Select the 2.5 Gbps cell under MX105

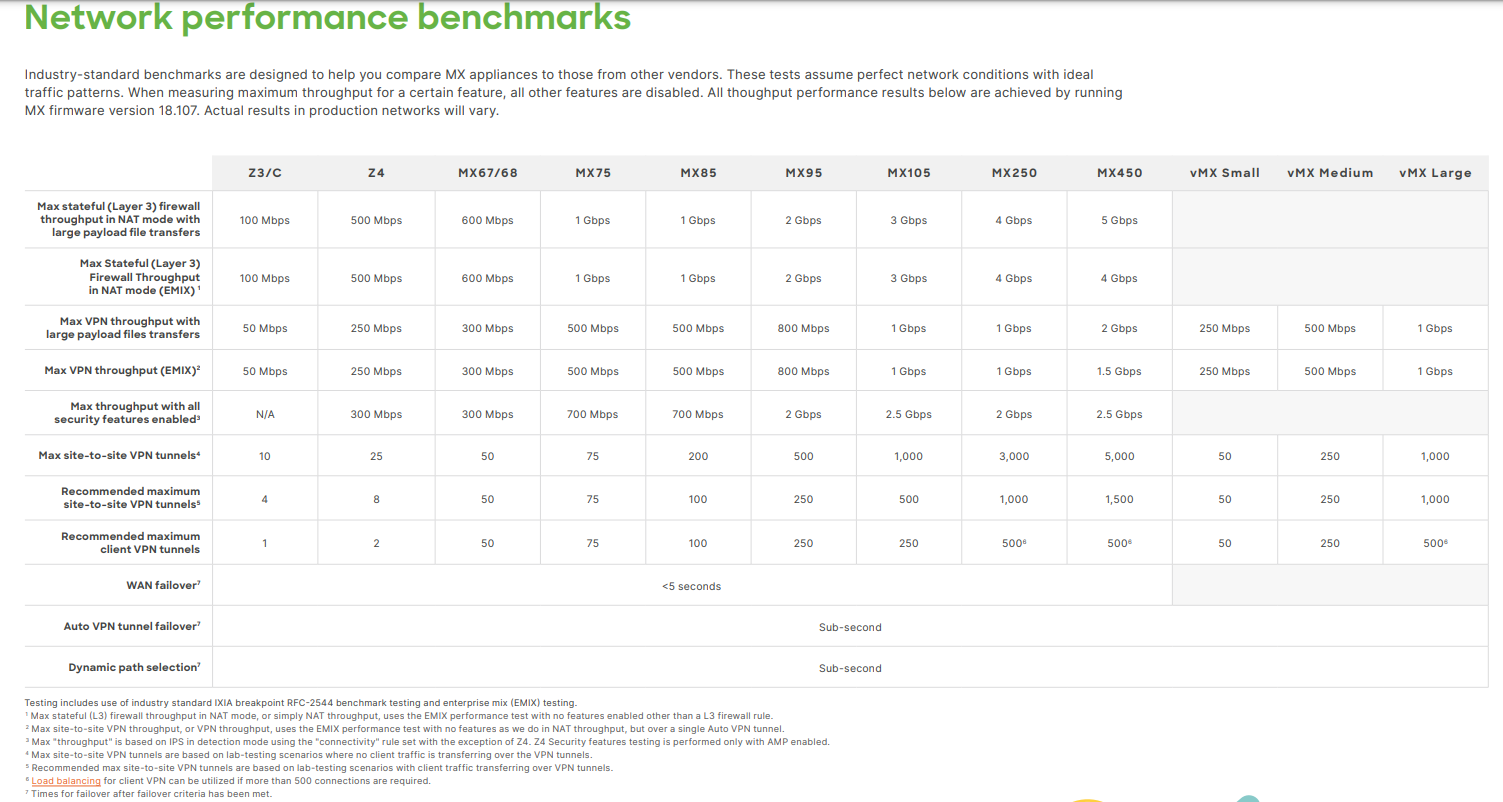[908, 413]
